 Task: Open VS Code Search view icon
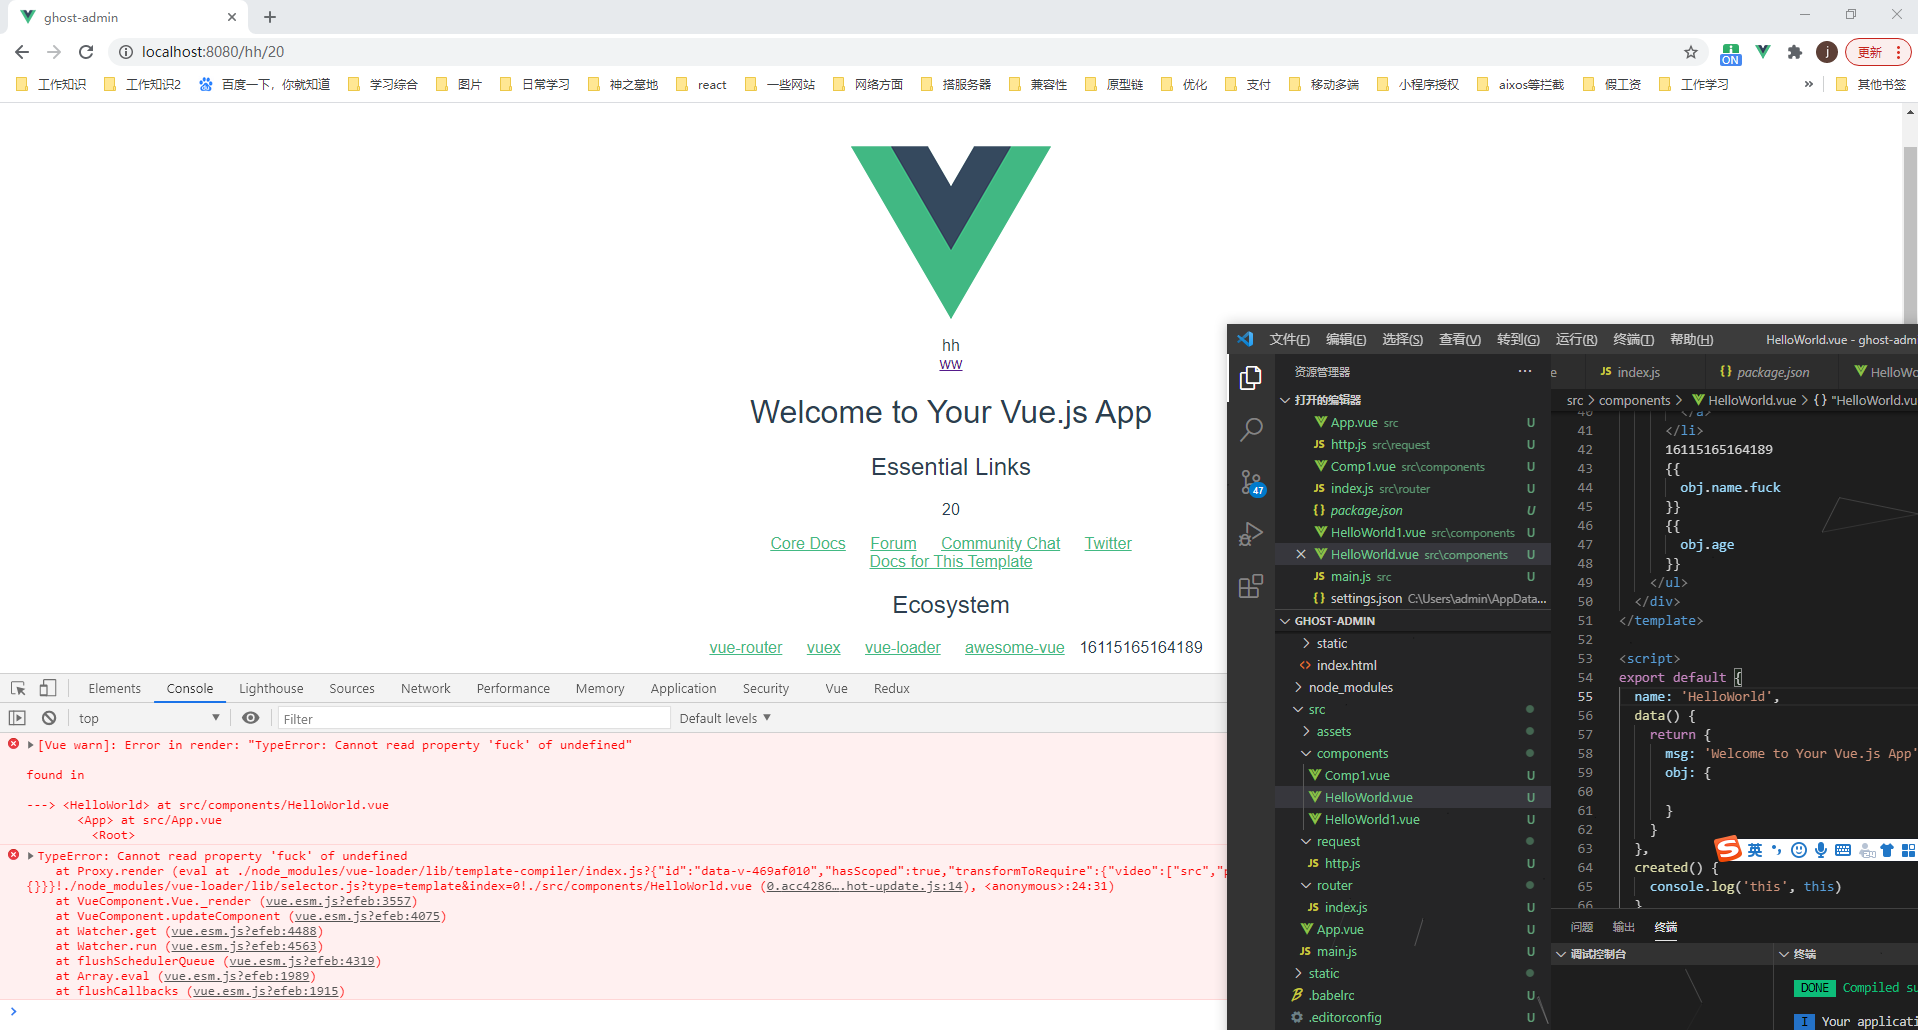point(1250,430)
